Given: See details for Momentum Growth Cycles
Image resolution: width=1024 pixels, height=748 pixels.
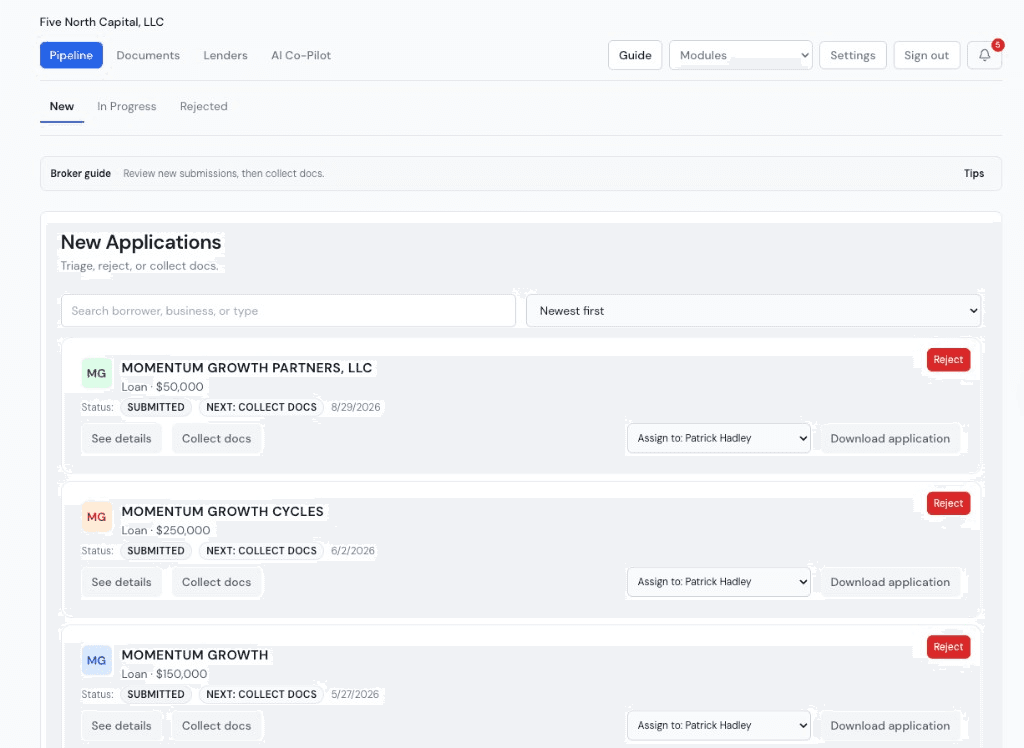Looking at the screenshot, I should pos(121,582).
